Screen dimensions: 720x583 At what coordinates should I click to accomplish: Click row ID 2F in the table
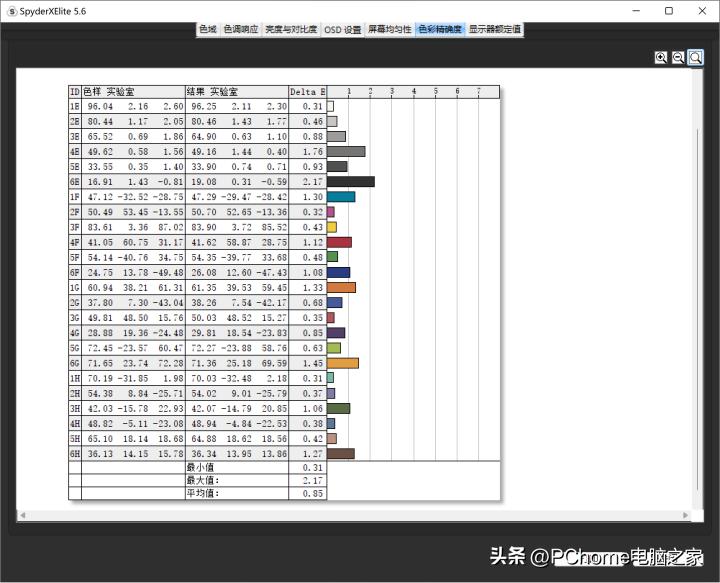point(75,212)
